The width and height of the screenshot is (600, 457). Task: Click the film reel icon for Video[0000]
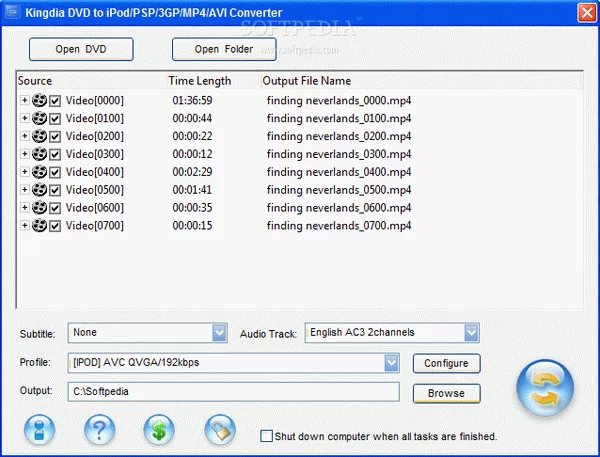(x=39, y=100)
